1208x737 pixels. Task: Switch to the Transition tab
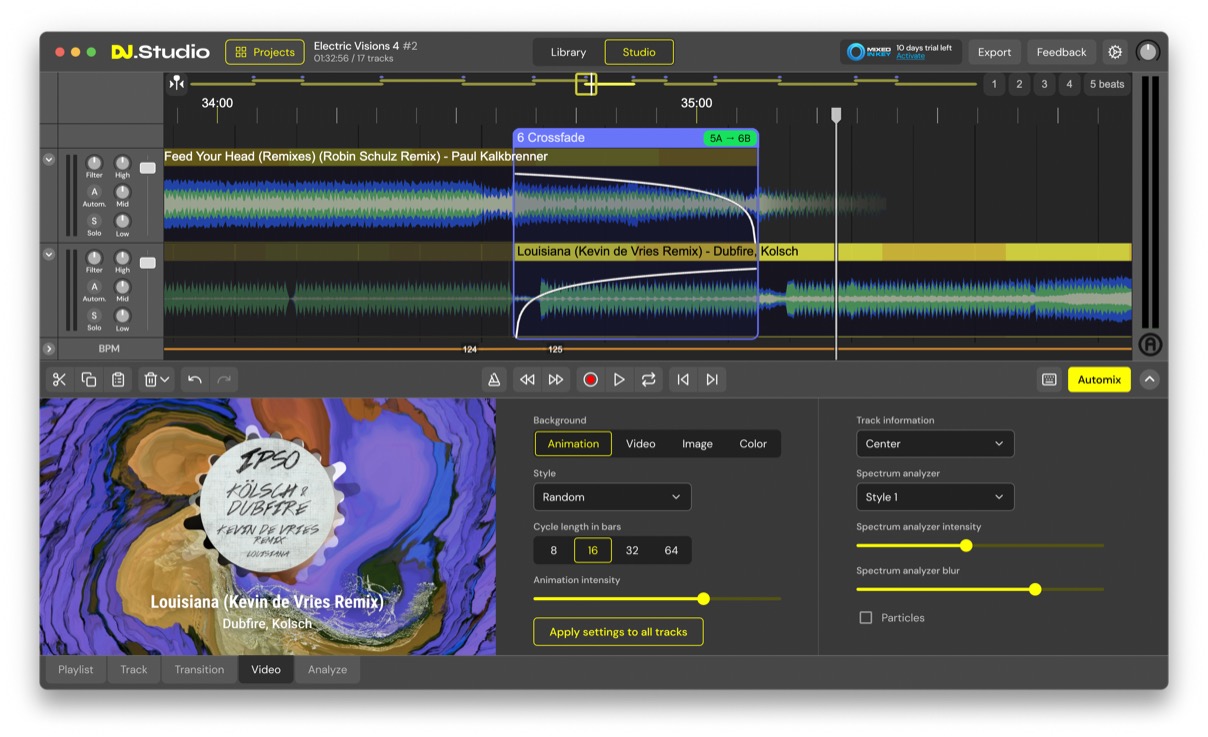click(199, 669)
